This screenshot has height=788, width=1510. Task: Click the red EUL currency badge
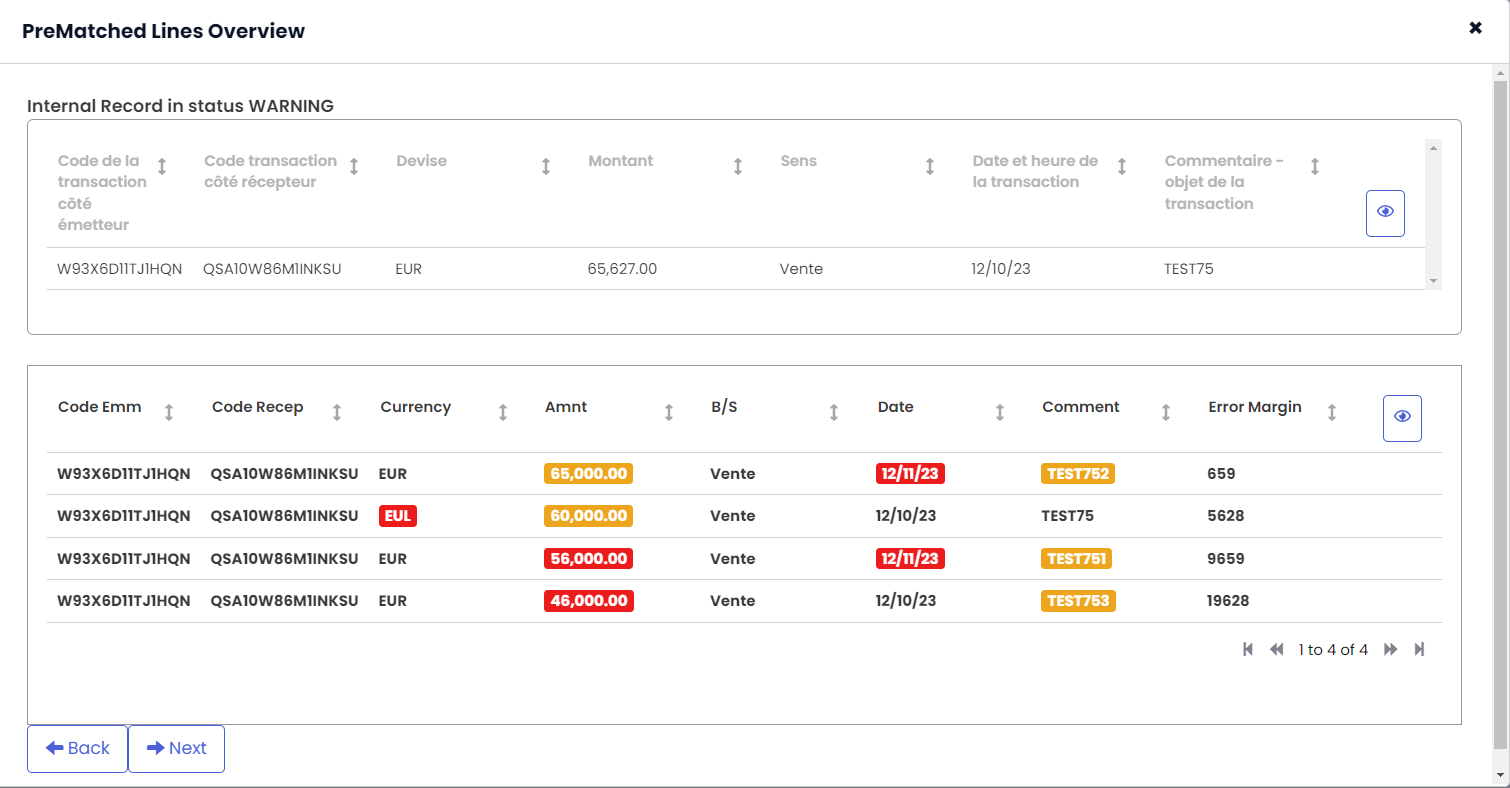(x=398, y=516)
